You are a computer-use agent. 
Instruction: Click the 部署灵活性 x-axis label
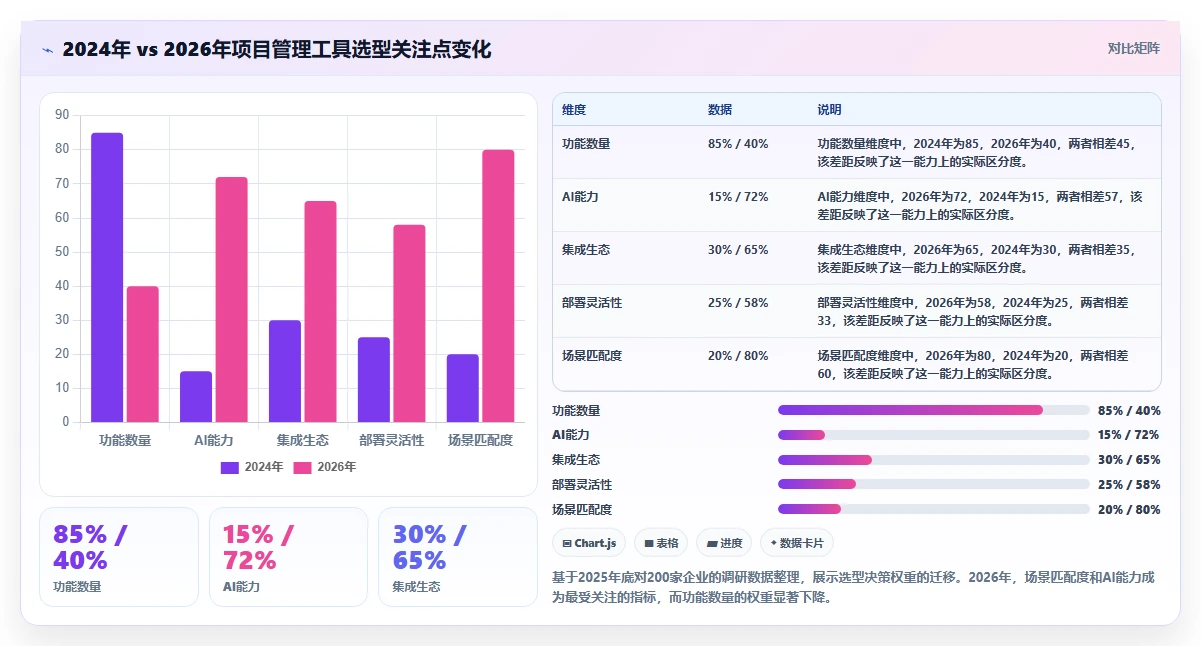[392, 440]
